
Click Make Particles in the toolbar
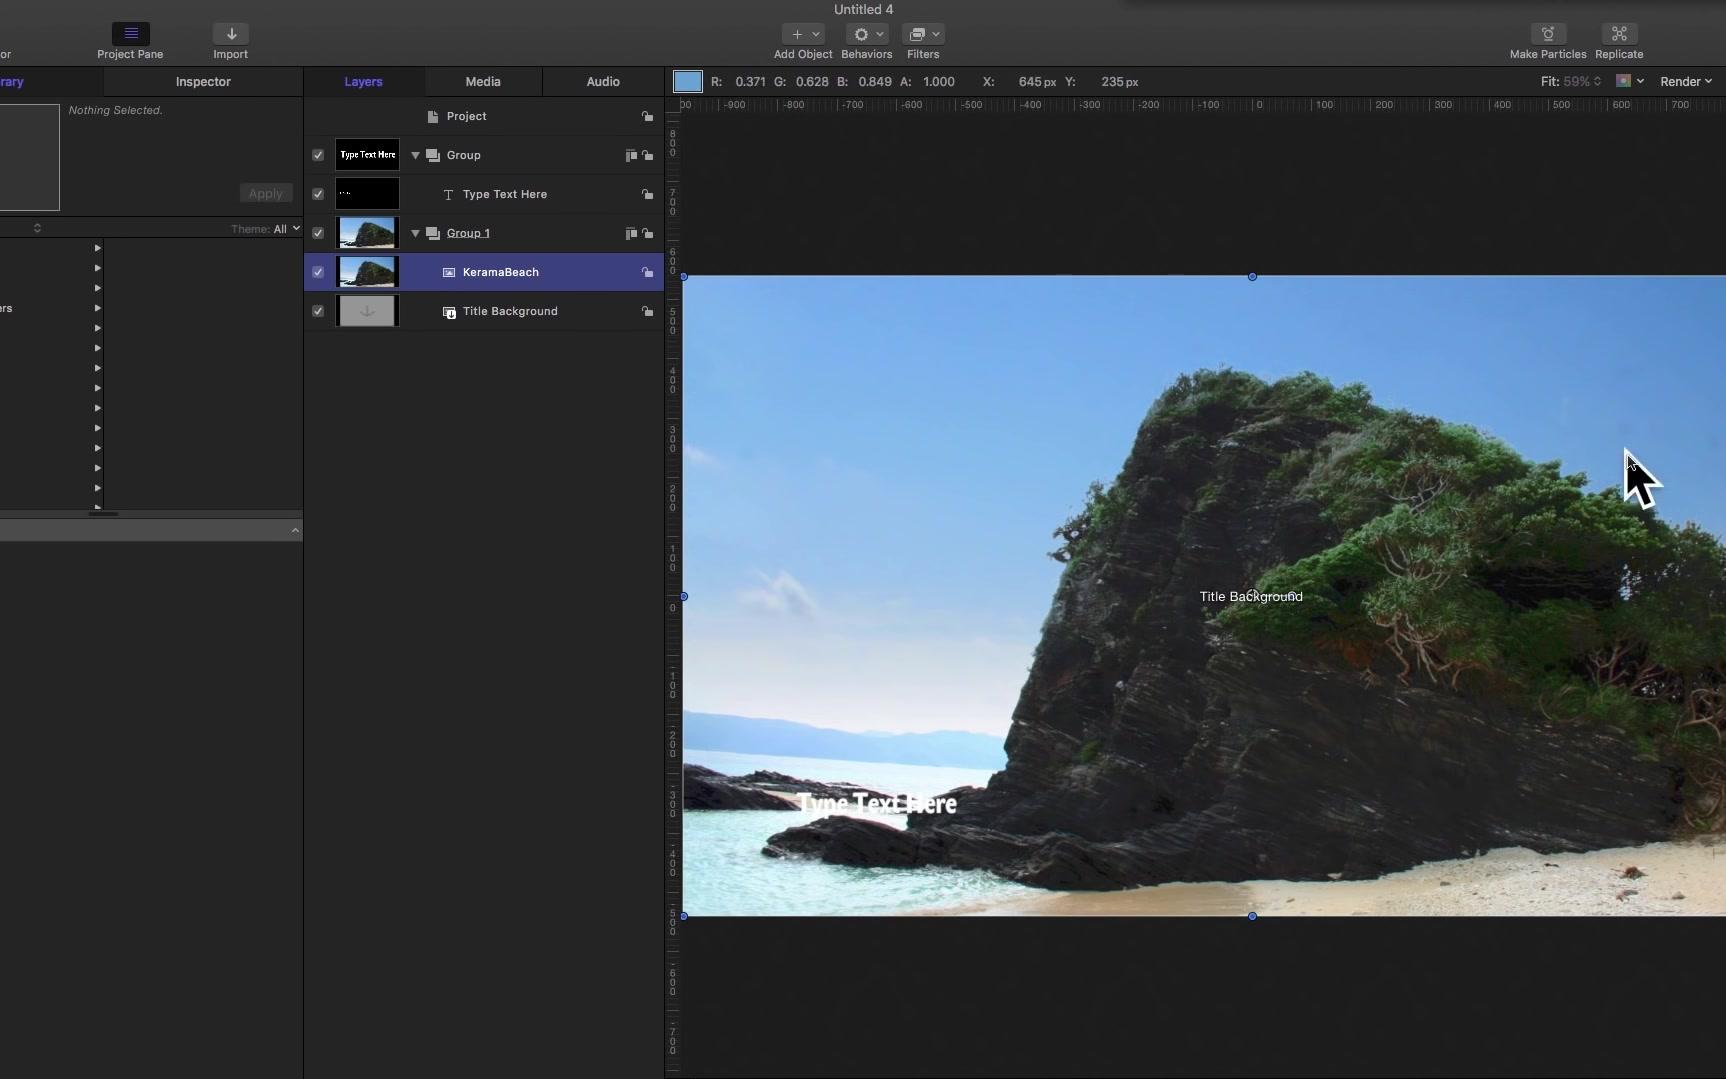coord(1546,34)
